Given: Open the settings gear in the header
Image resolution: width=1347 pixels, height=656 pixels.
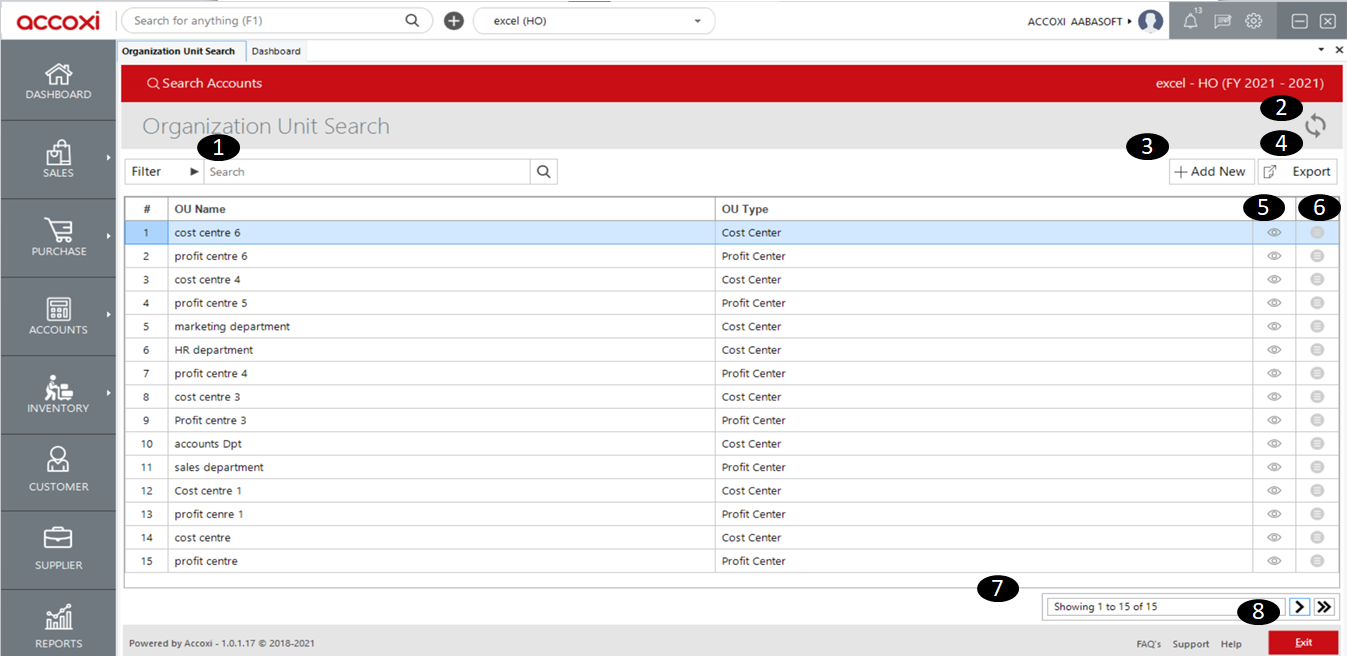Looking at the screenshot, I should point(1253,20).
